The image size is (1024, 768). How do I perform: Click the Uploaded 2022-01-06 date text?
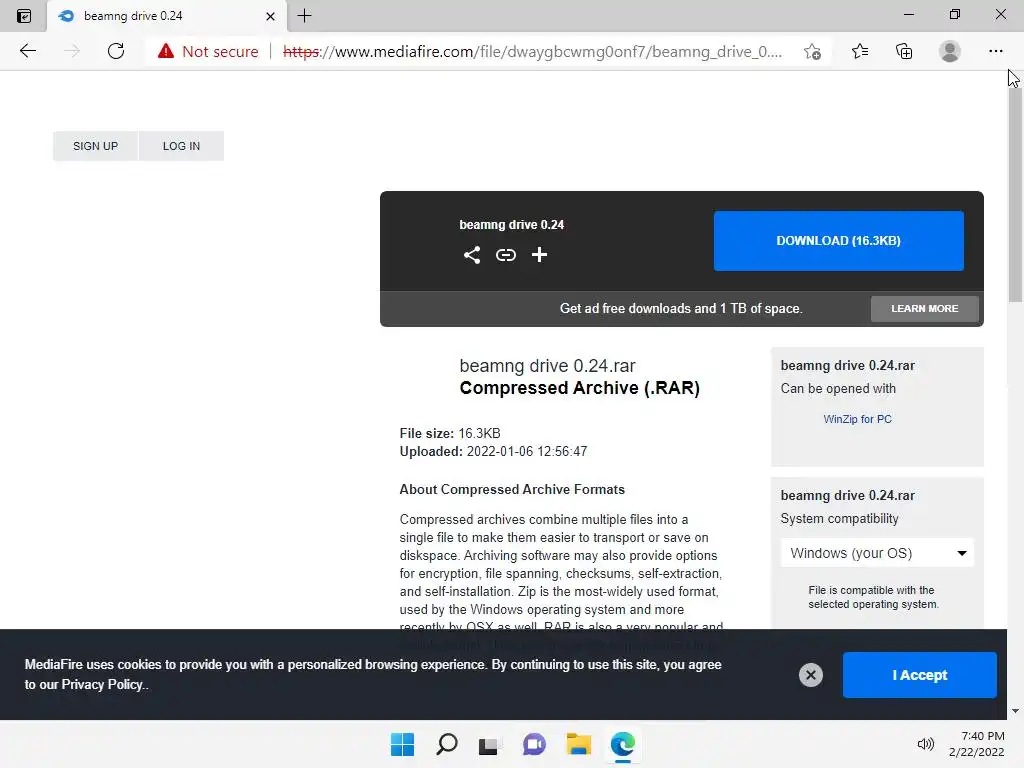493,451
